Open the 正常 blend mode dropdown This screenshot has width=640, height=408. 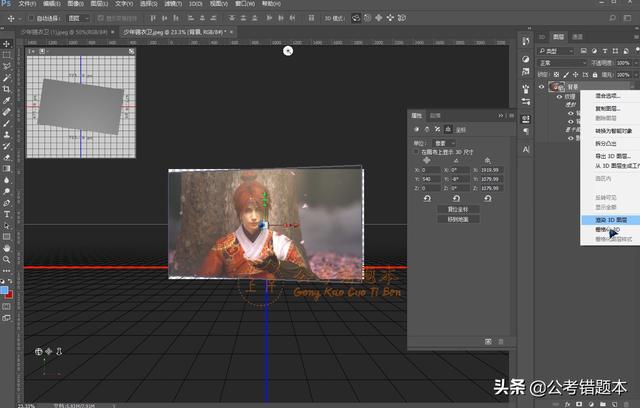pyautogui.click(x=562, y=63)
